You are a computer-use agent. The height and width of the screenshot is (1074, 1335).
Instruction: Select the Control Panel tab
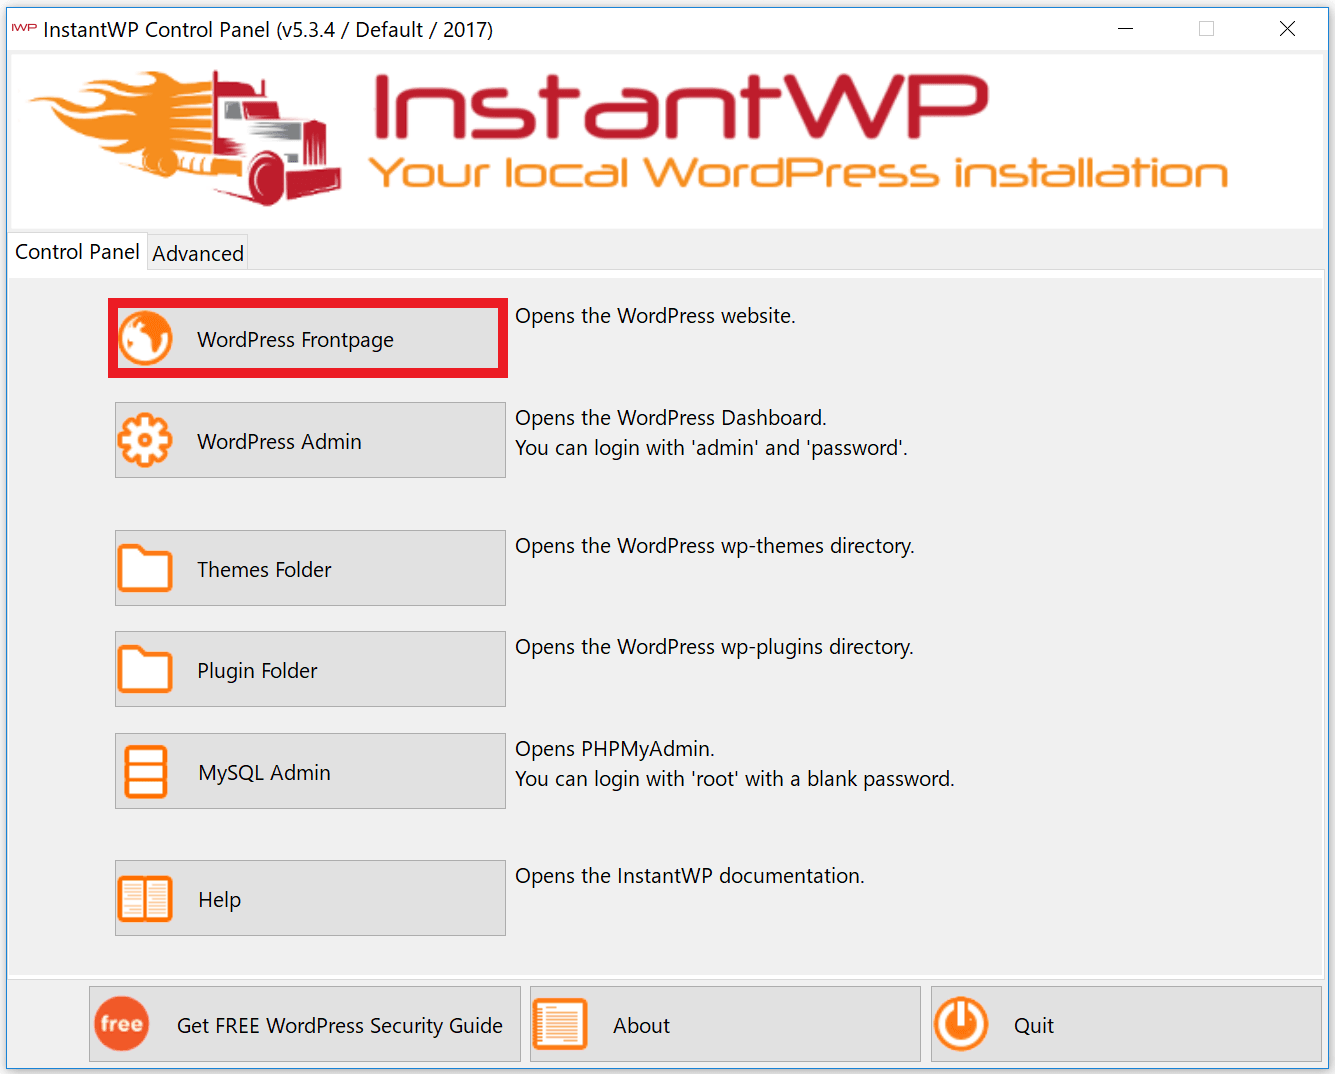point(77,251)
